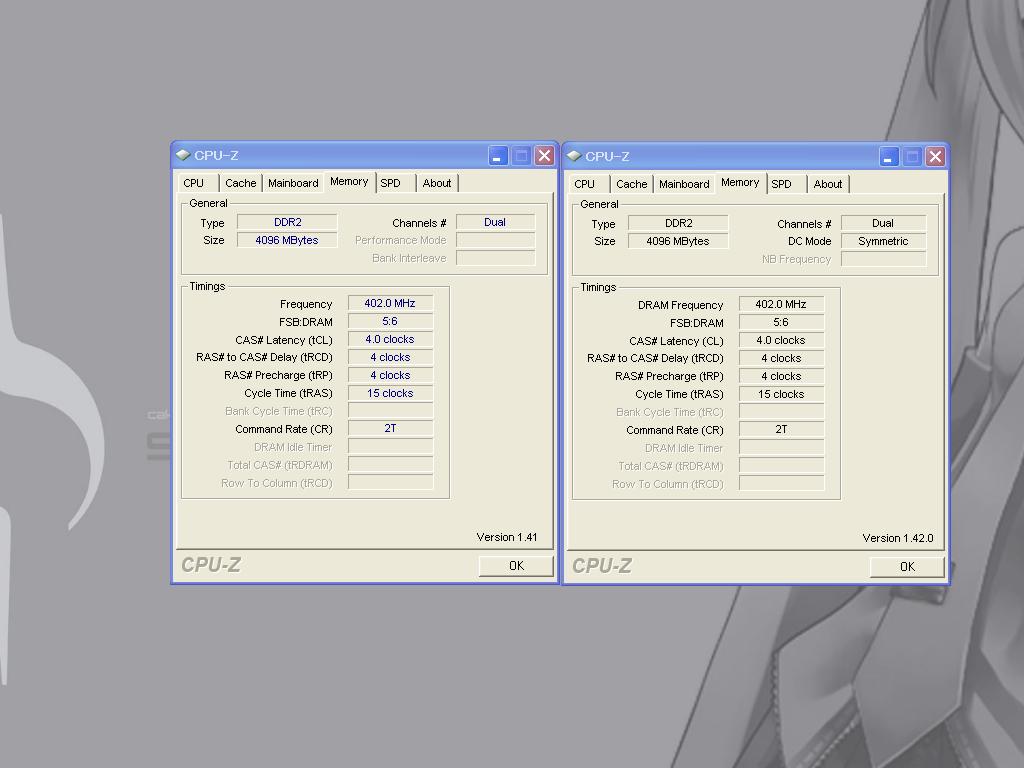Open CPU tab in the left CPU-Z window
Viewport: 1024px width, 768px height.
197,184
